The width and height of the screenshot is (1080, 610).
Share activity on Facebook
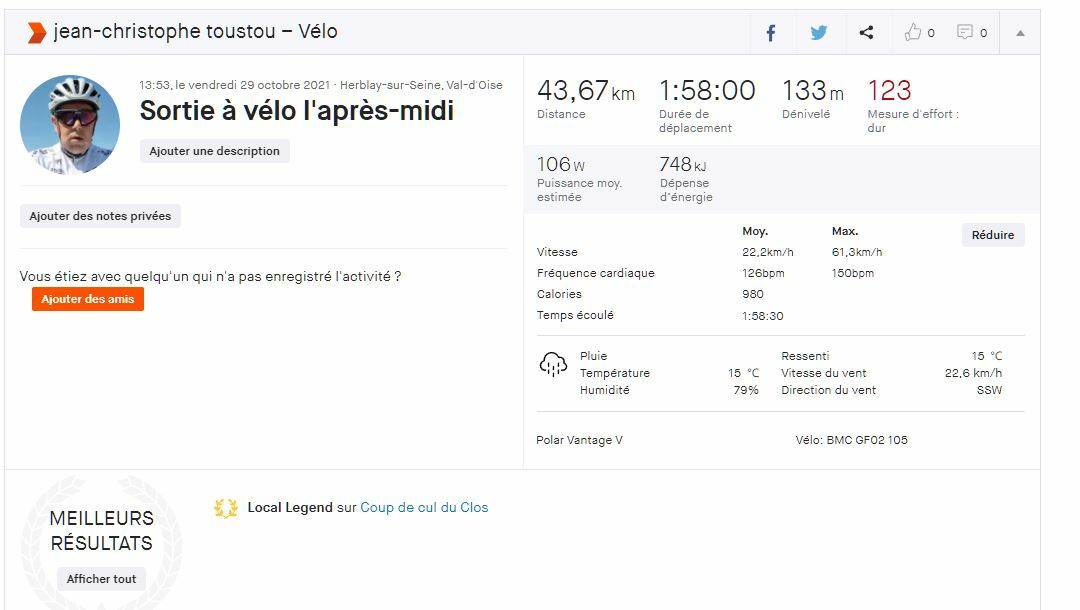click(x=771, y=33)
